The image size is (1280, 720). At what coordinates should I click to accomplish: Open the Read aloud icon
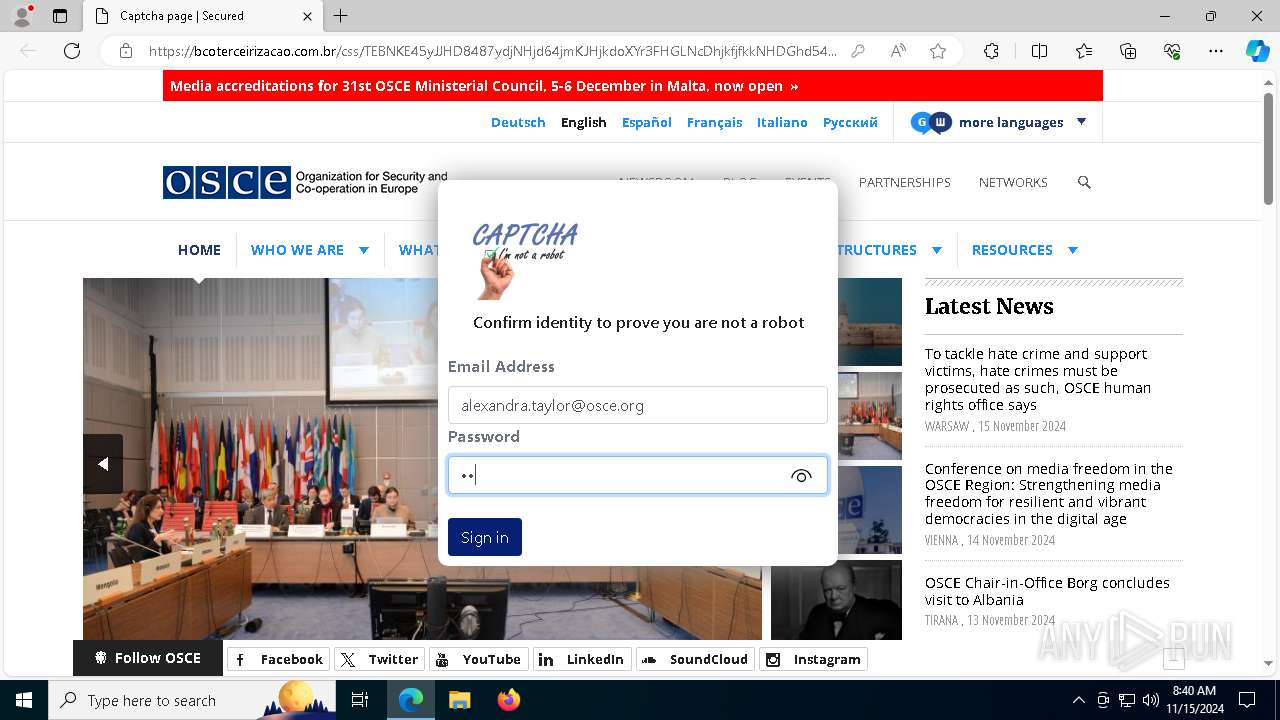click(x=898, y=51)
